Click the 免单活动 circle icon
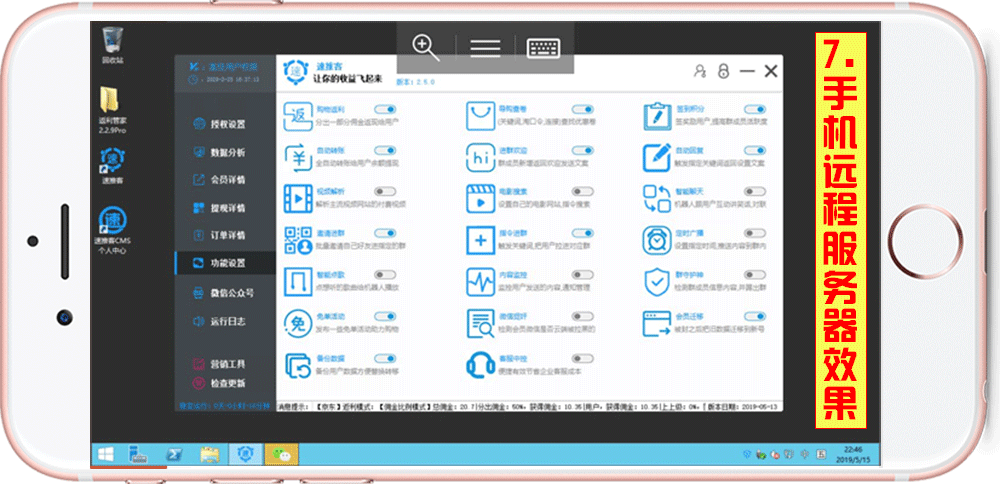 pyautogui.click(x=297, y=323)
